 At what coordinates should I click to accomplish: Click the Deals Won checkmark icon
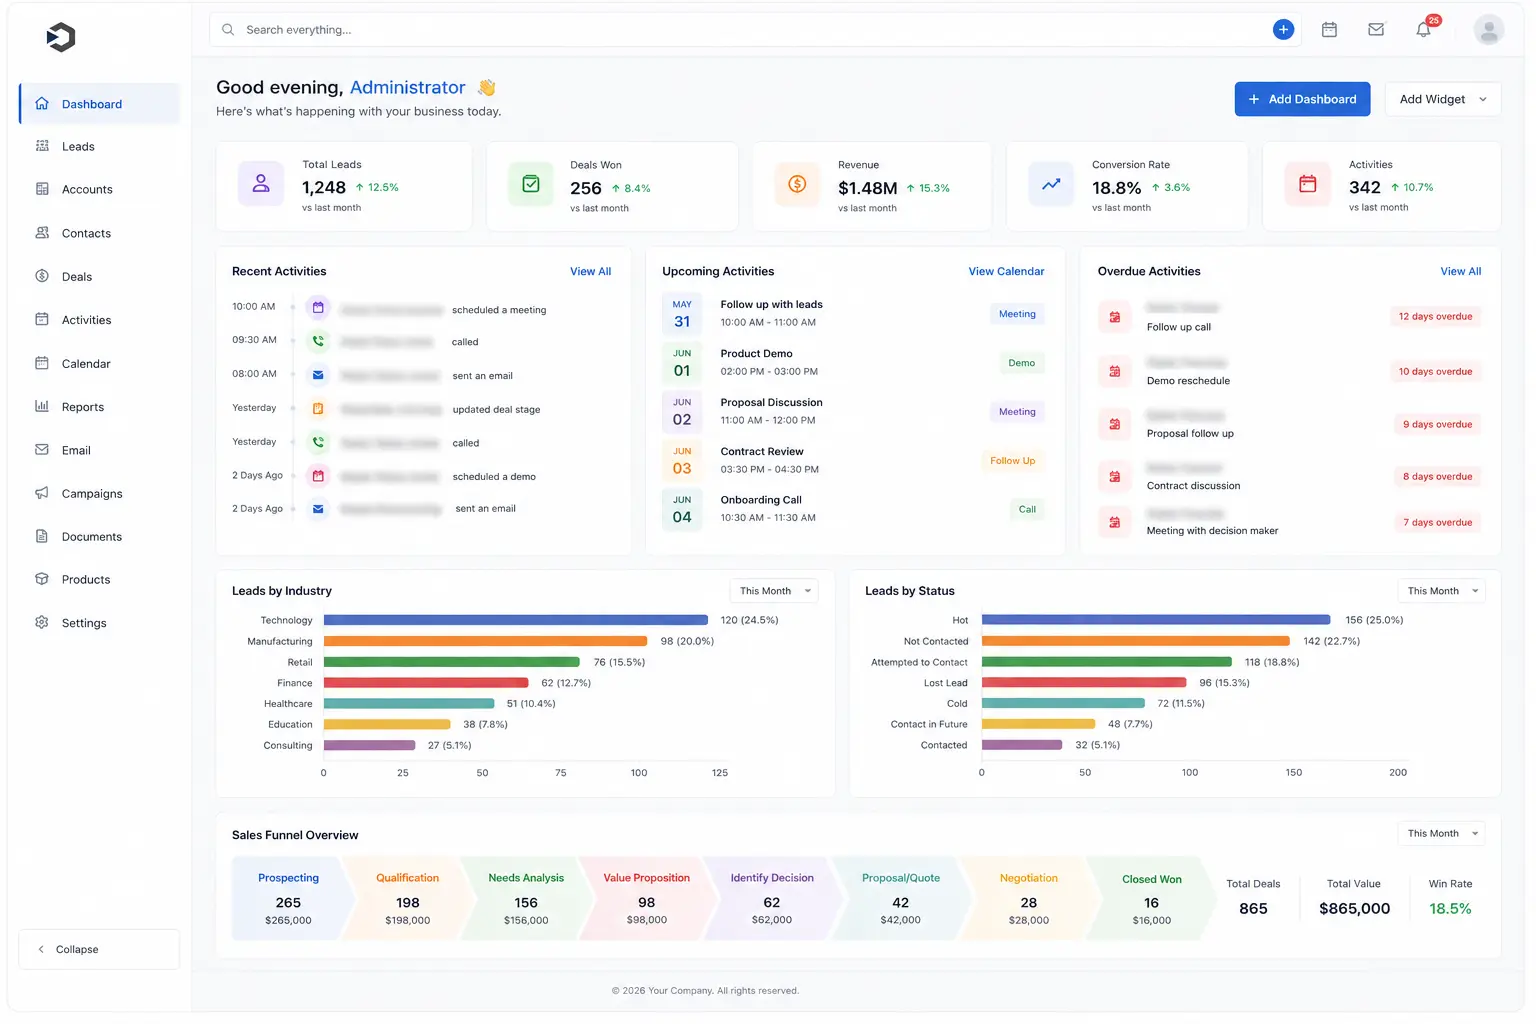pyautogui.click(x=531, y=184)
